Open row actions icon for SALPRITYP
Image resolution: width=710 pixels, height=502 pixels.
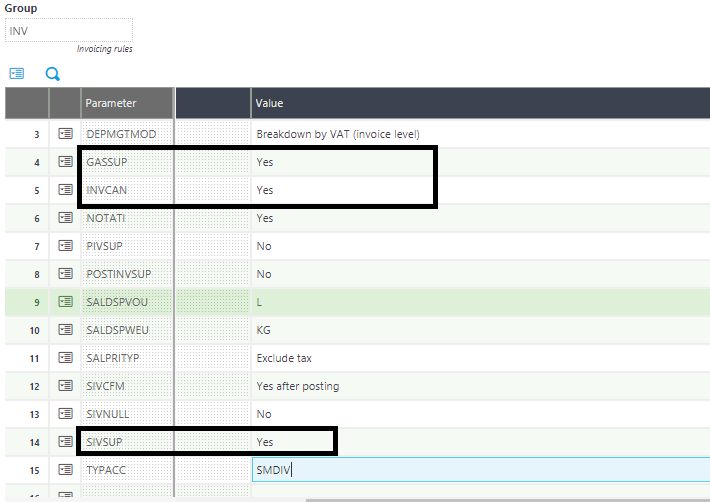[x=66, y=358]
